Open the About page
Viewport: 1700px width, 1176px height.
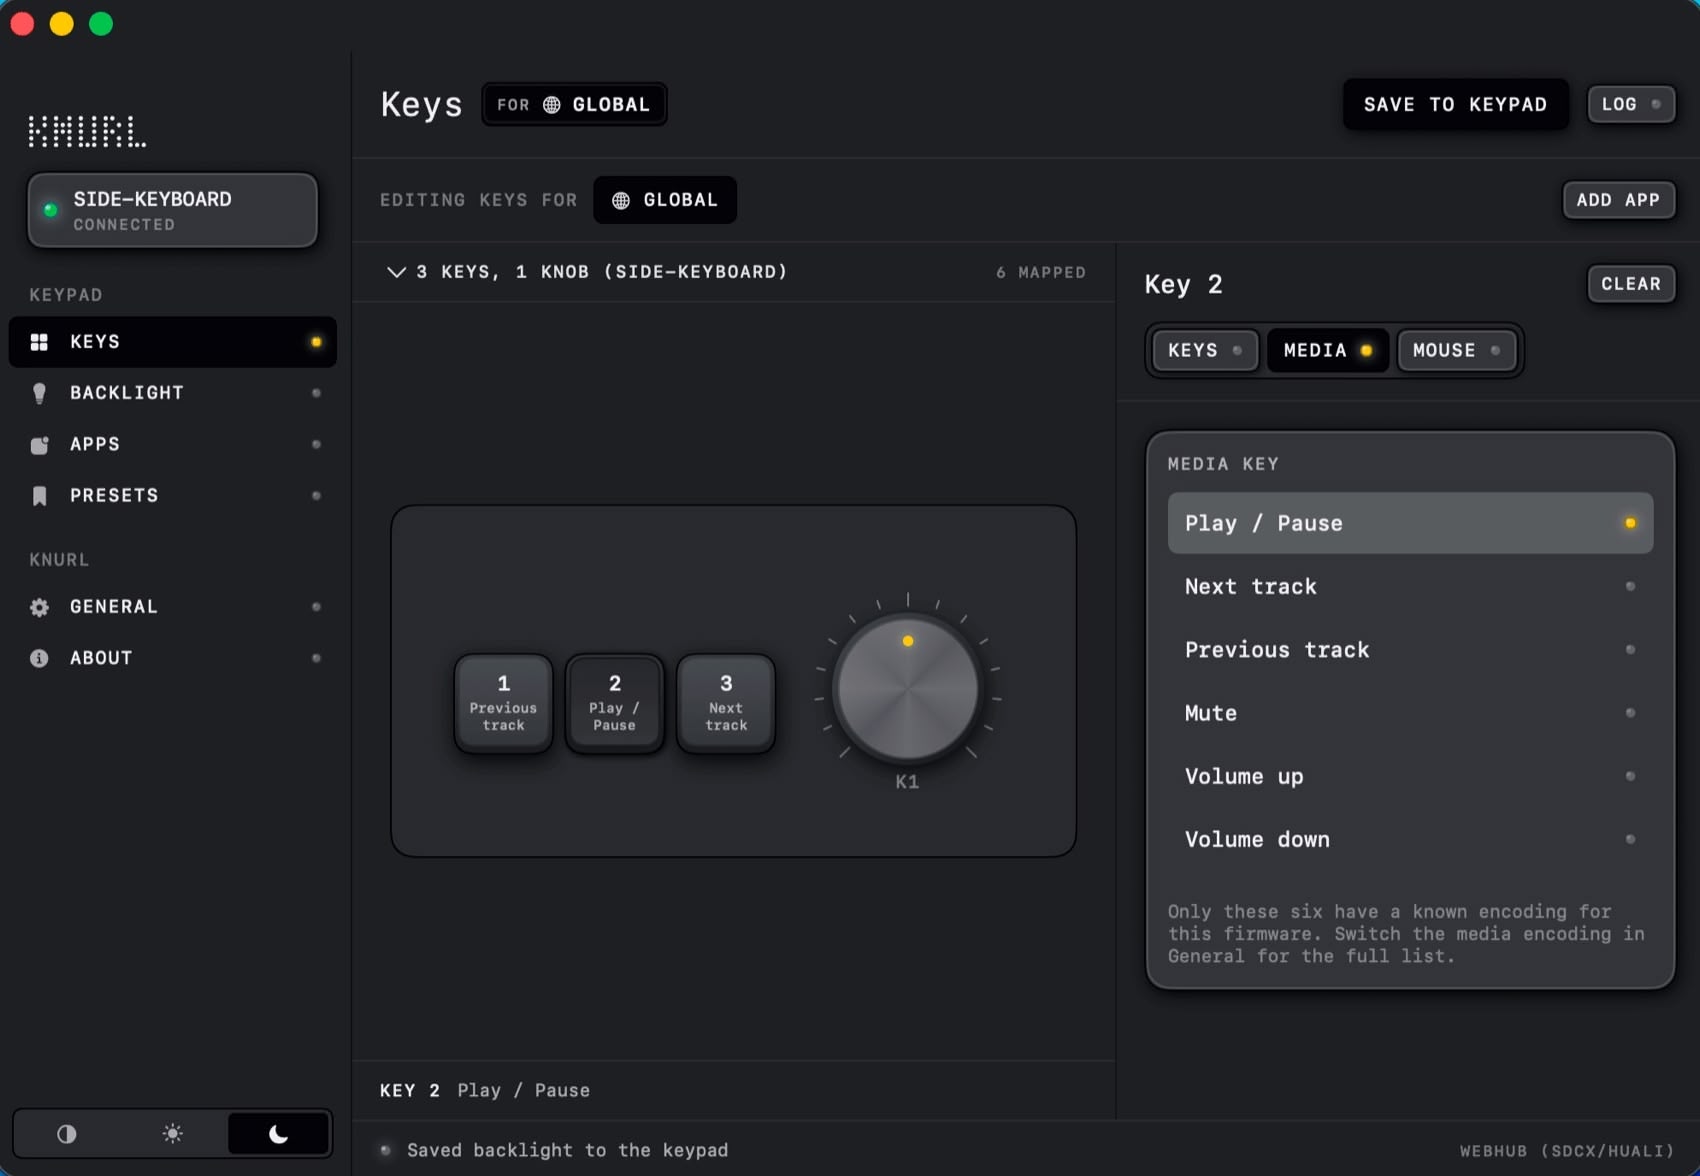coord(172,658)
